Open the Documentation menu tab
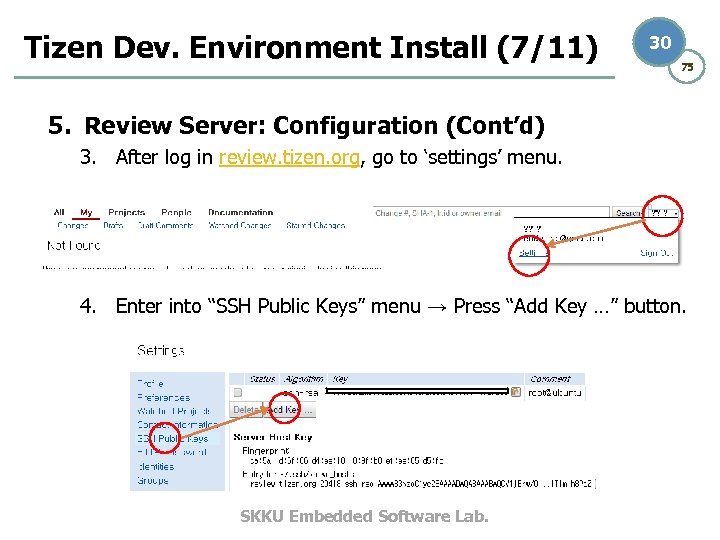720x540 pixels. point(240,212)
